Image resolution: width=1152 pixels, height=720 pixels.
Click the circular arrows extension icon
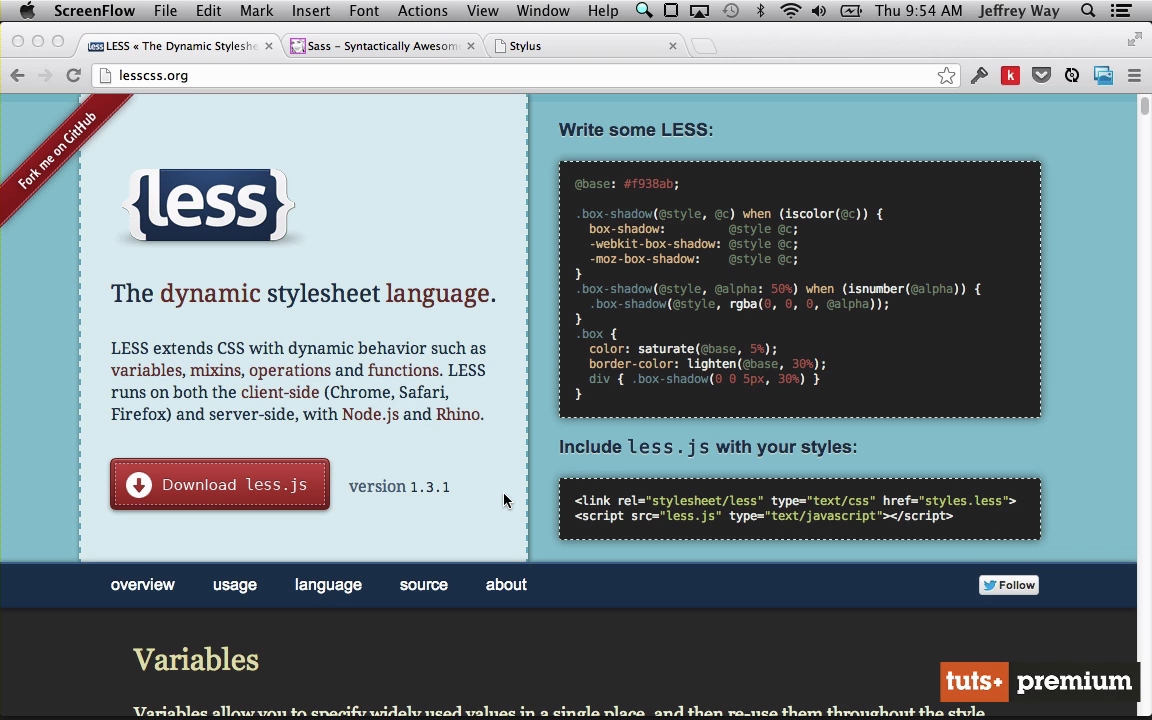point(1072,75)
